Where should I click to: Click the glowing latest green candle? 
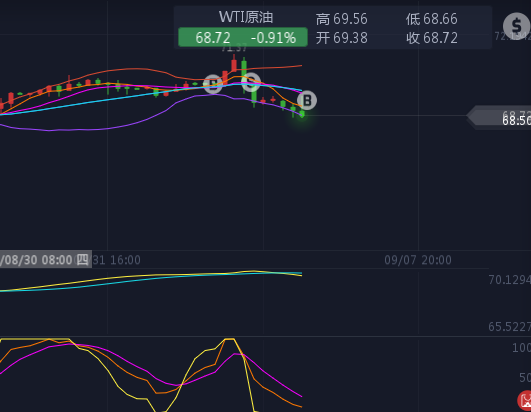302,114
